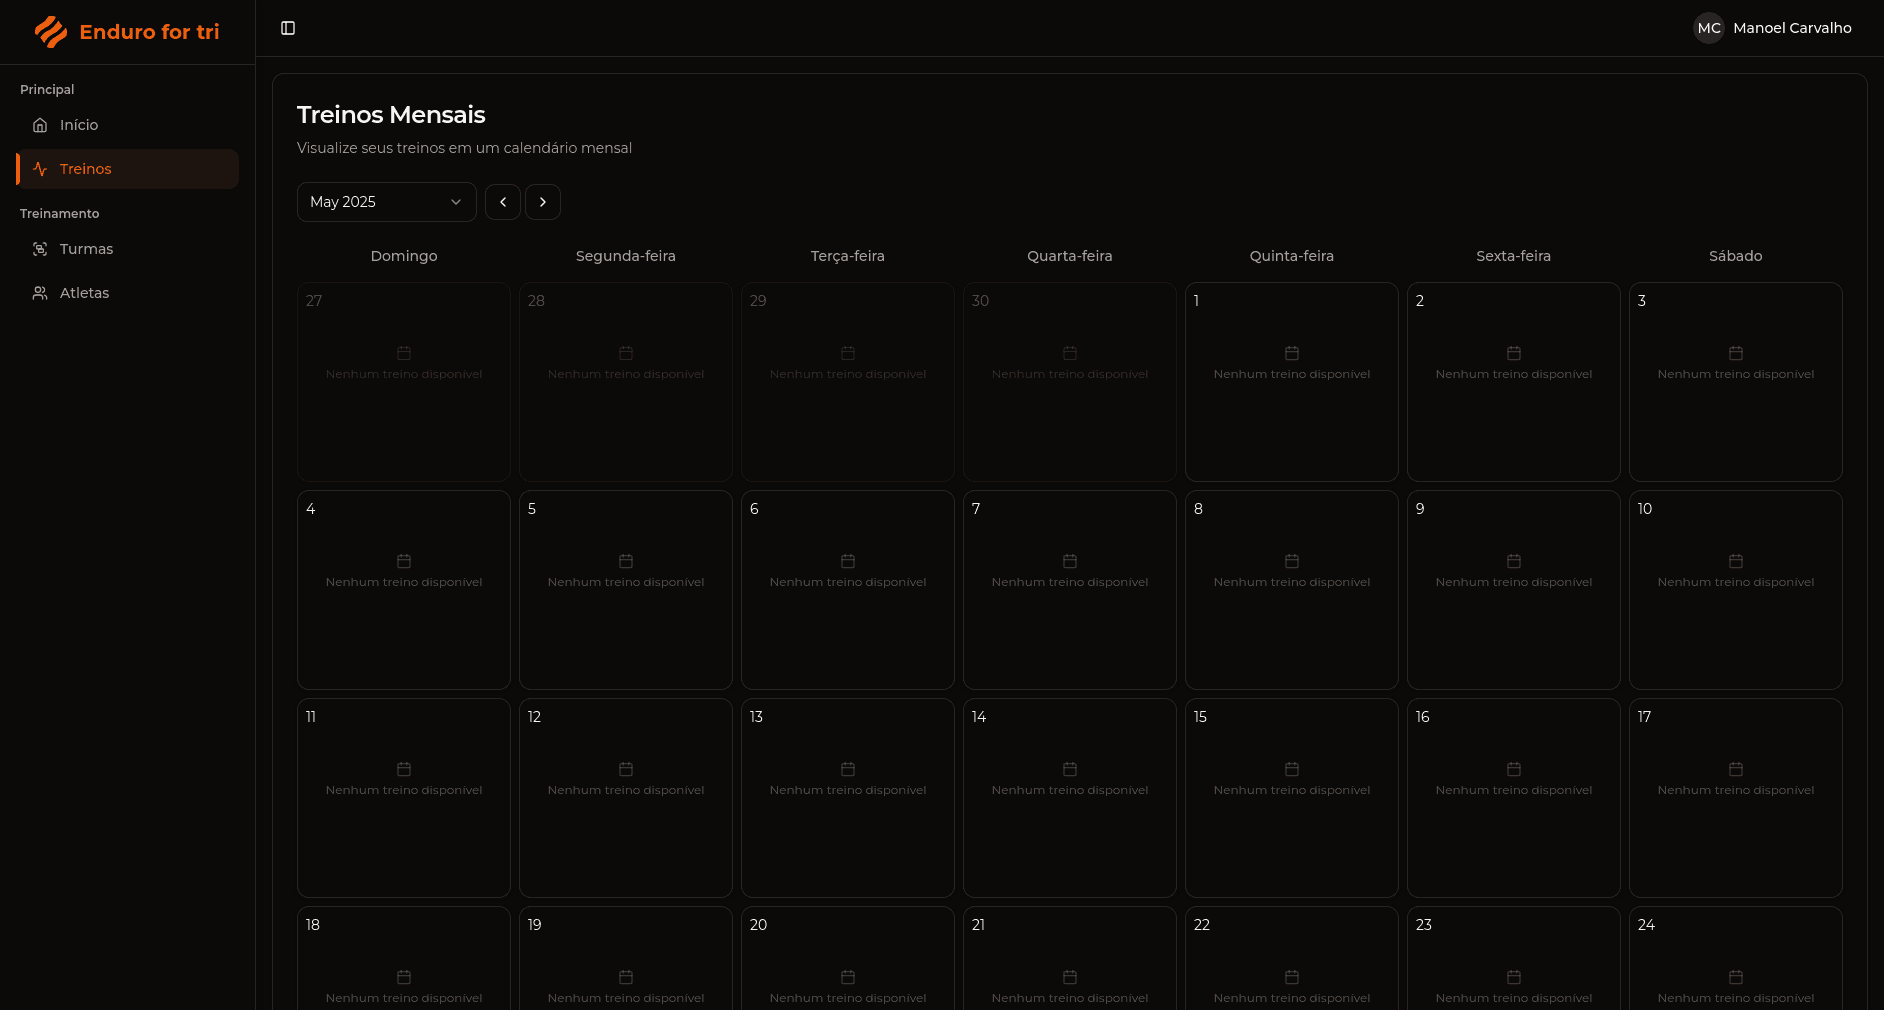1884x1010 pixels.
Task: Click the dimmed day 27 cell
Action: [x=404, y=382]
